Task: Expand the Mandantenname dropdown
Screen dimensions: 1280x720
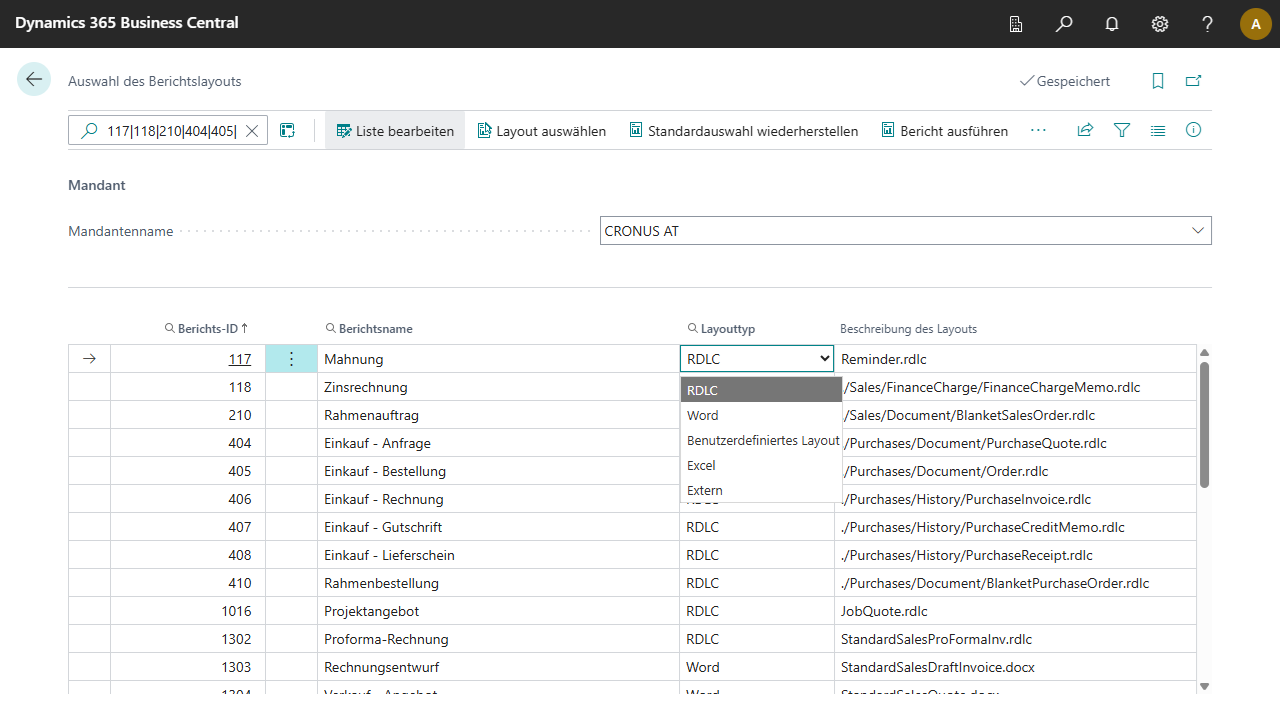Action: pos(1198,231)
